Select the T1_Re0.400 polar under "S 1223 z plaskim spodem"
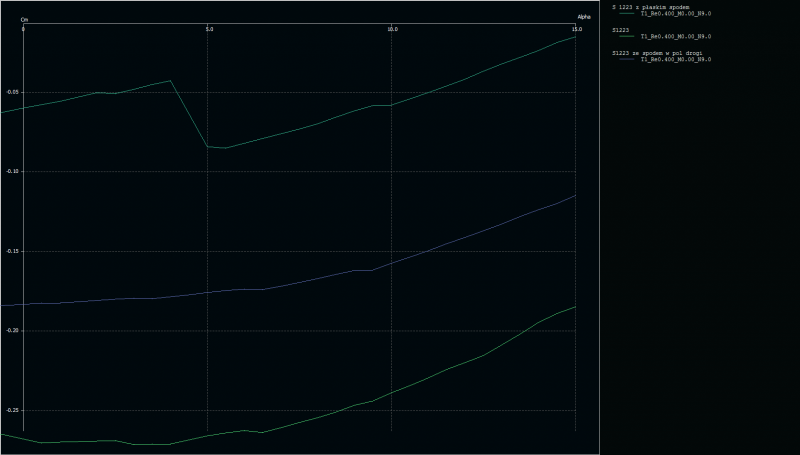Screen dimensions: 800x455 [675, 14]
